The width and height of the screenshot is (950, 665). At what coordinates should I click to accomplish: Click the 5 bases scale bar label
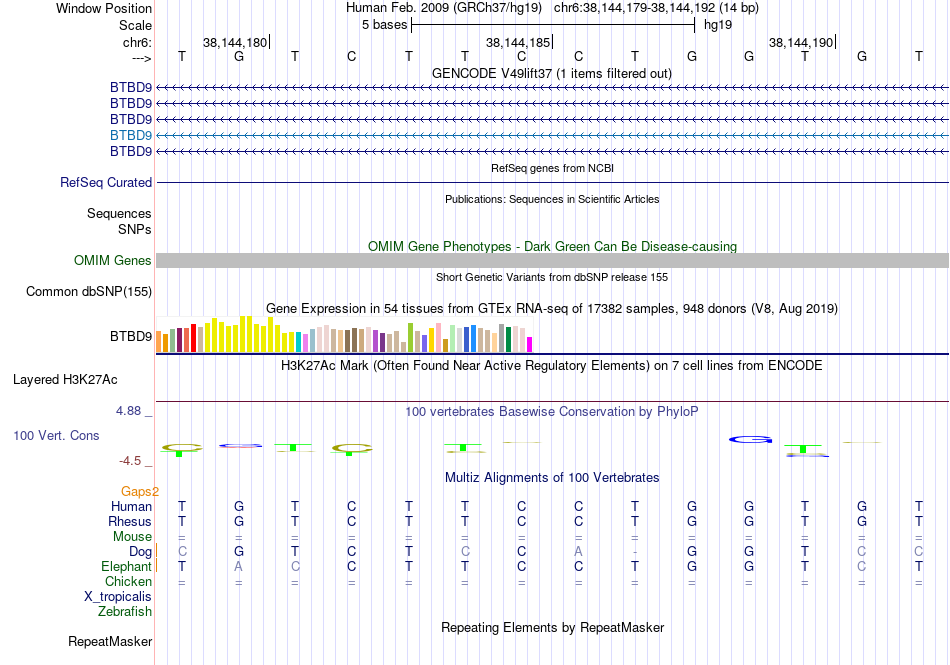point(385,25)
